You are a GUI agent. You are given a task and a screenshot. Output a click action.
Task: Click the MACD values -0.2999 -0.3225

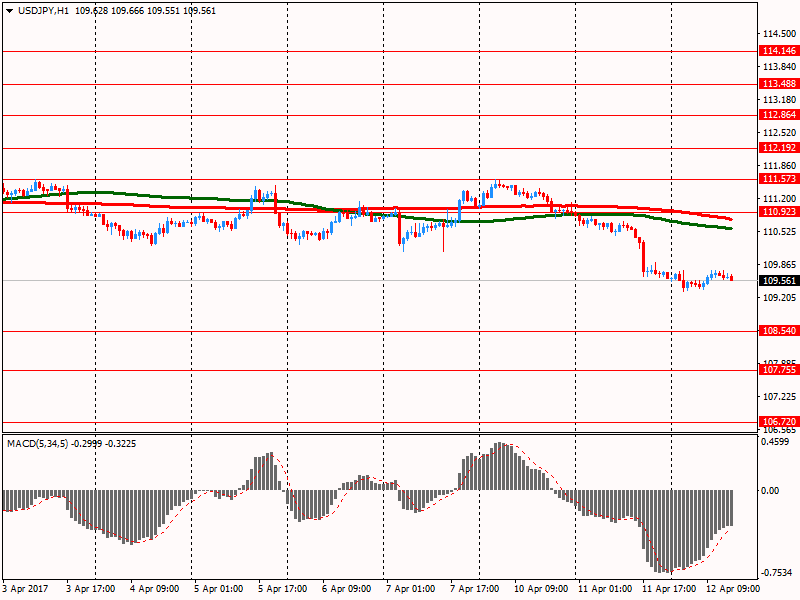tap(104, 444)
